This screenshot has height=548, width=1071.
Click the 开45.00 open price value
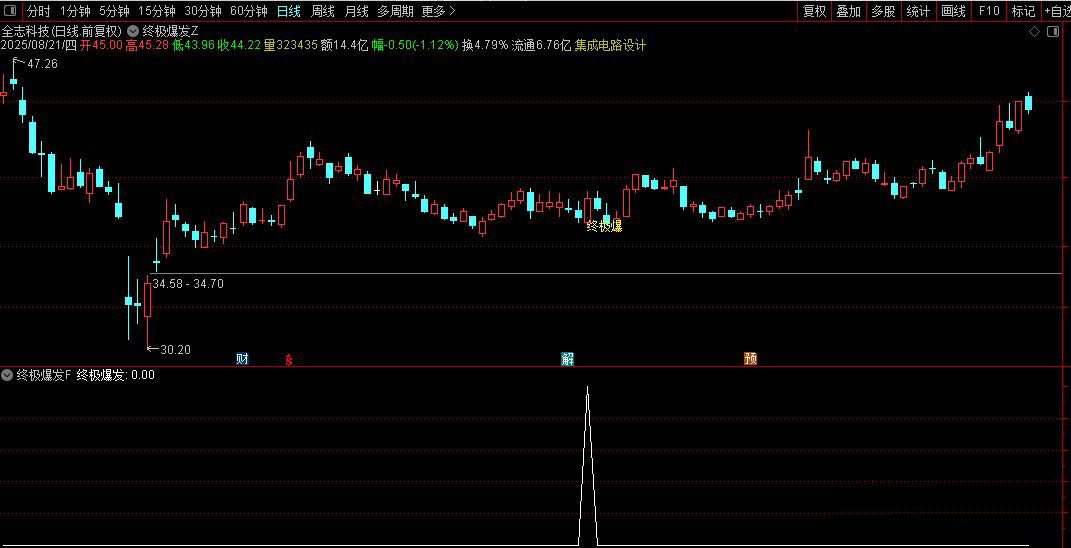(101, 46)
